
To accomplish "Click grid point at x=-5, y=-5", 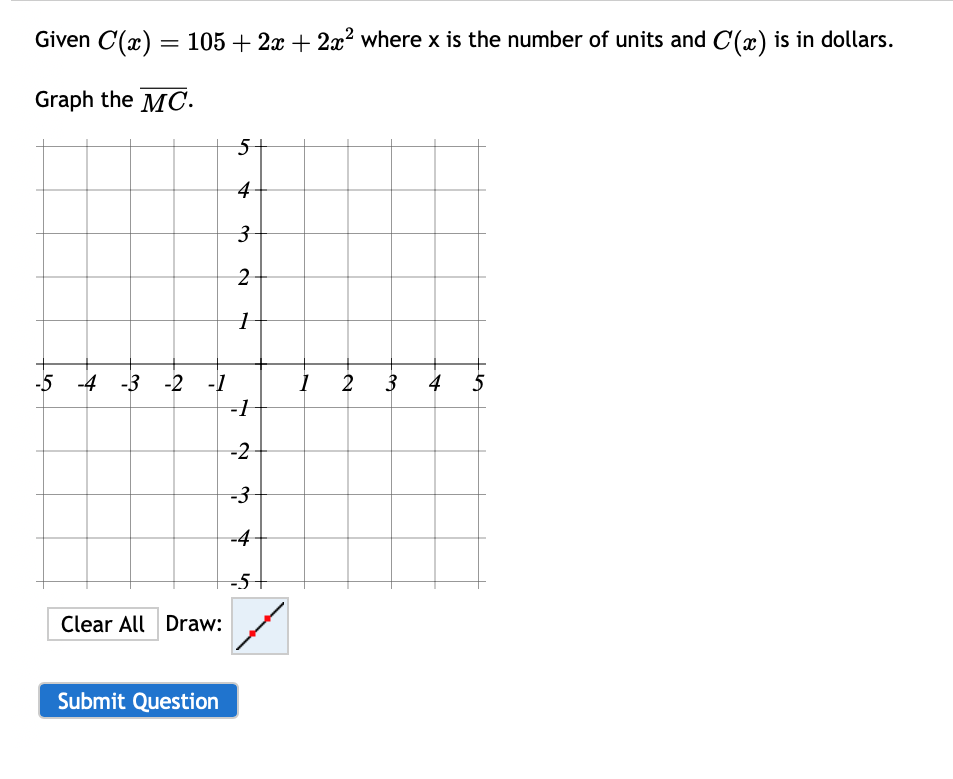I will click(43, 582).
